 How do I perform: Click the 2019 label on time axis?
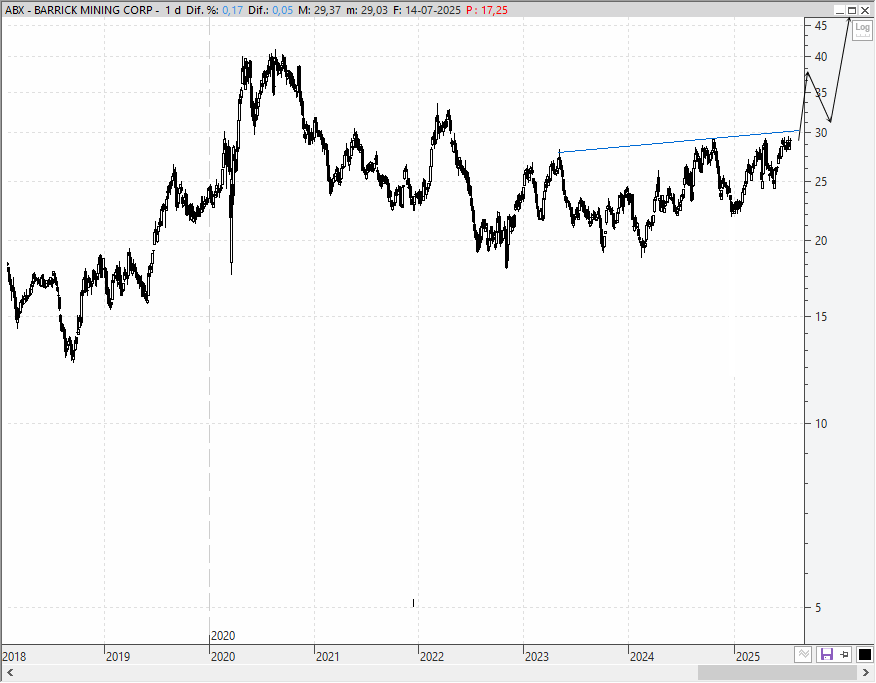(x=118, y=657)
